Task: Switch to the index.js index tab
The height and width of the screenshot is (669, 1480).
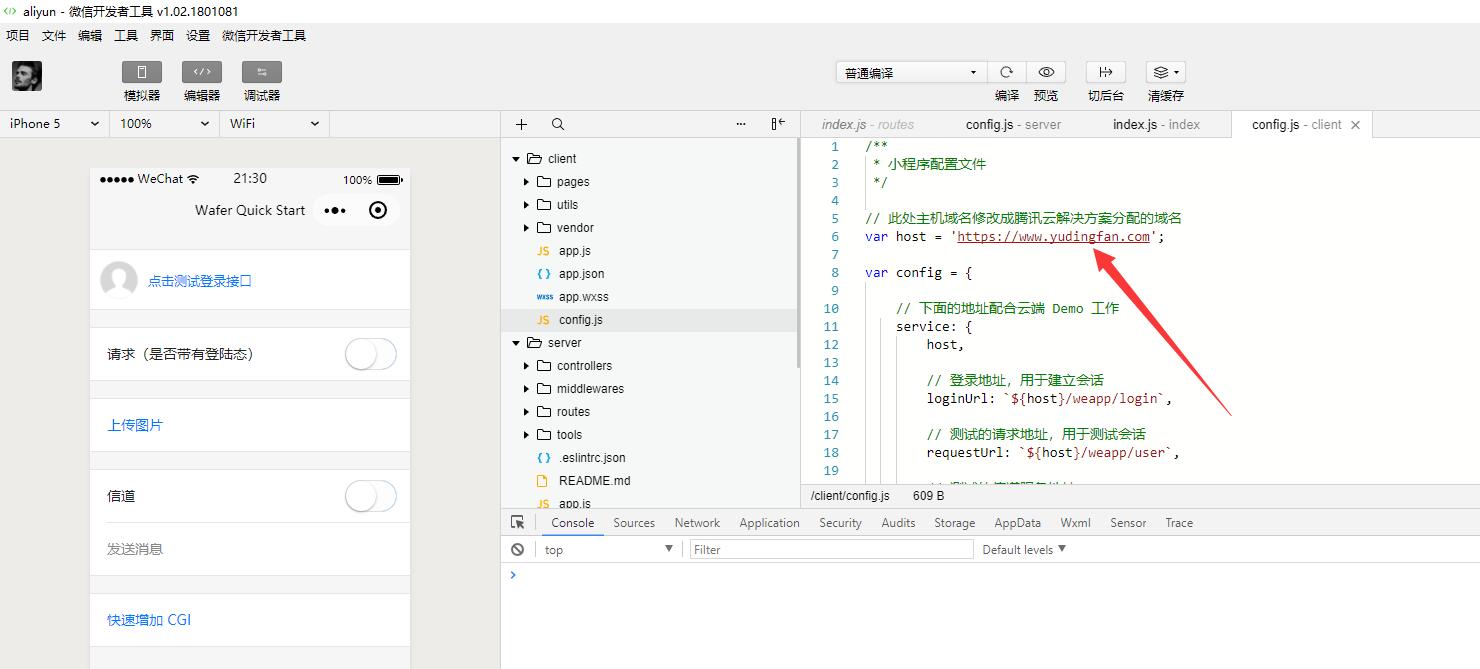Action: pos(1156,124)
